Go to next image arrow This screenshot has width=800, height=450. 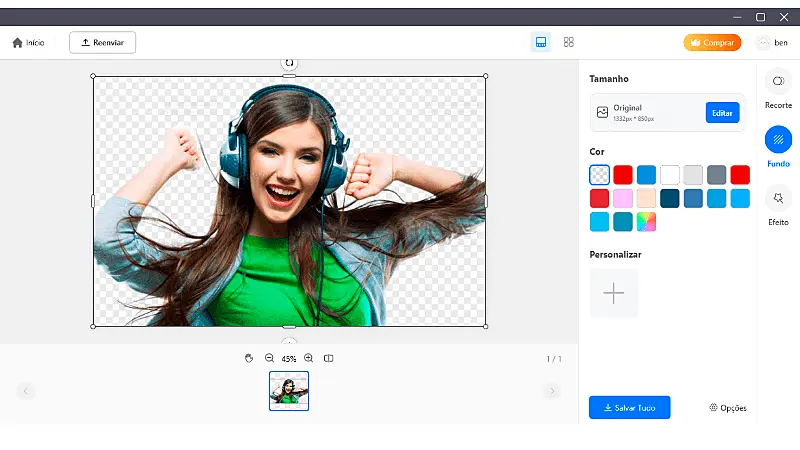pos(552,391)
